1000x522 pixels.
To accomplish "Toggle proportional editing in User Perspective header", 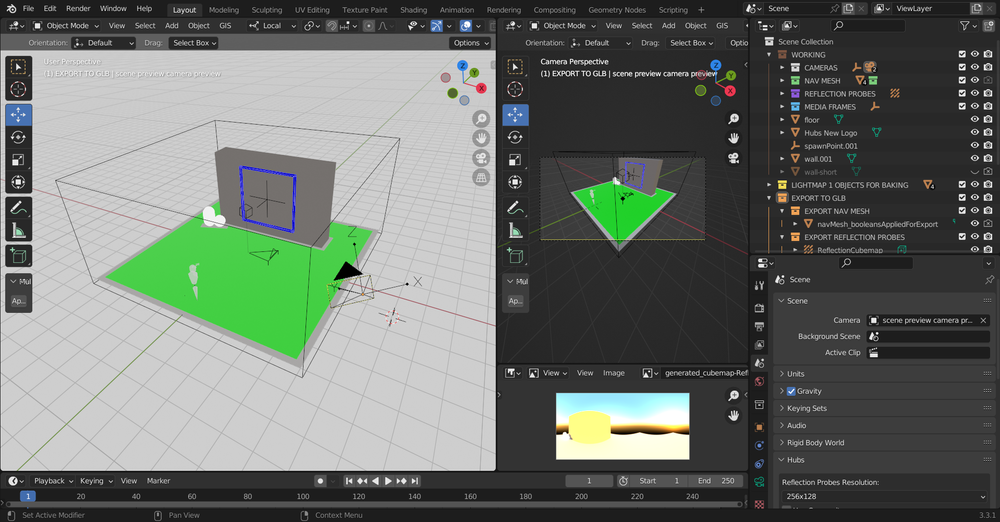I will (369, 26).
